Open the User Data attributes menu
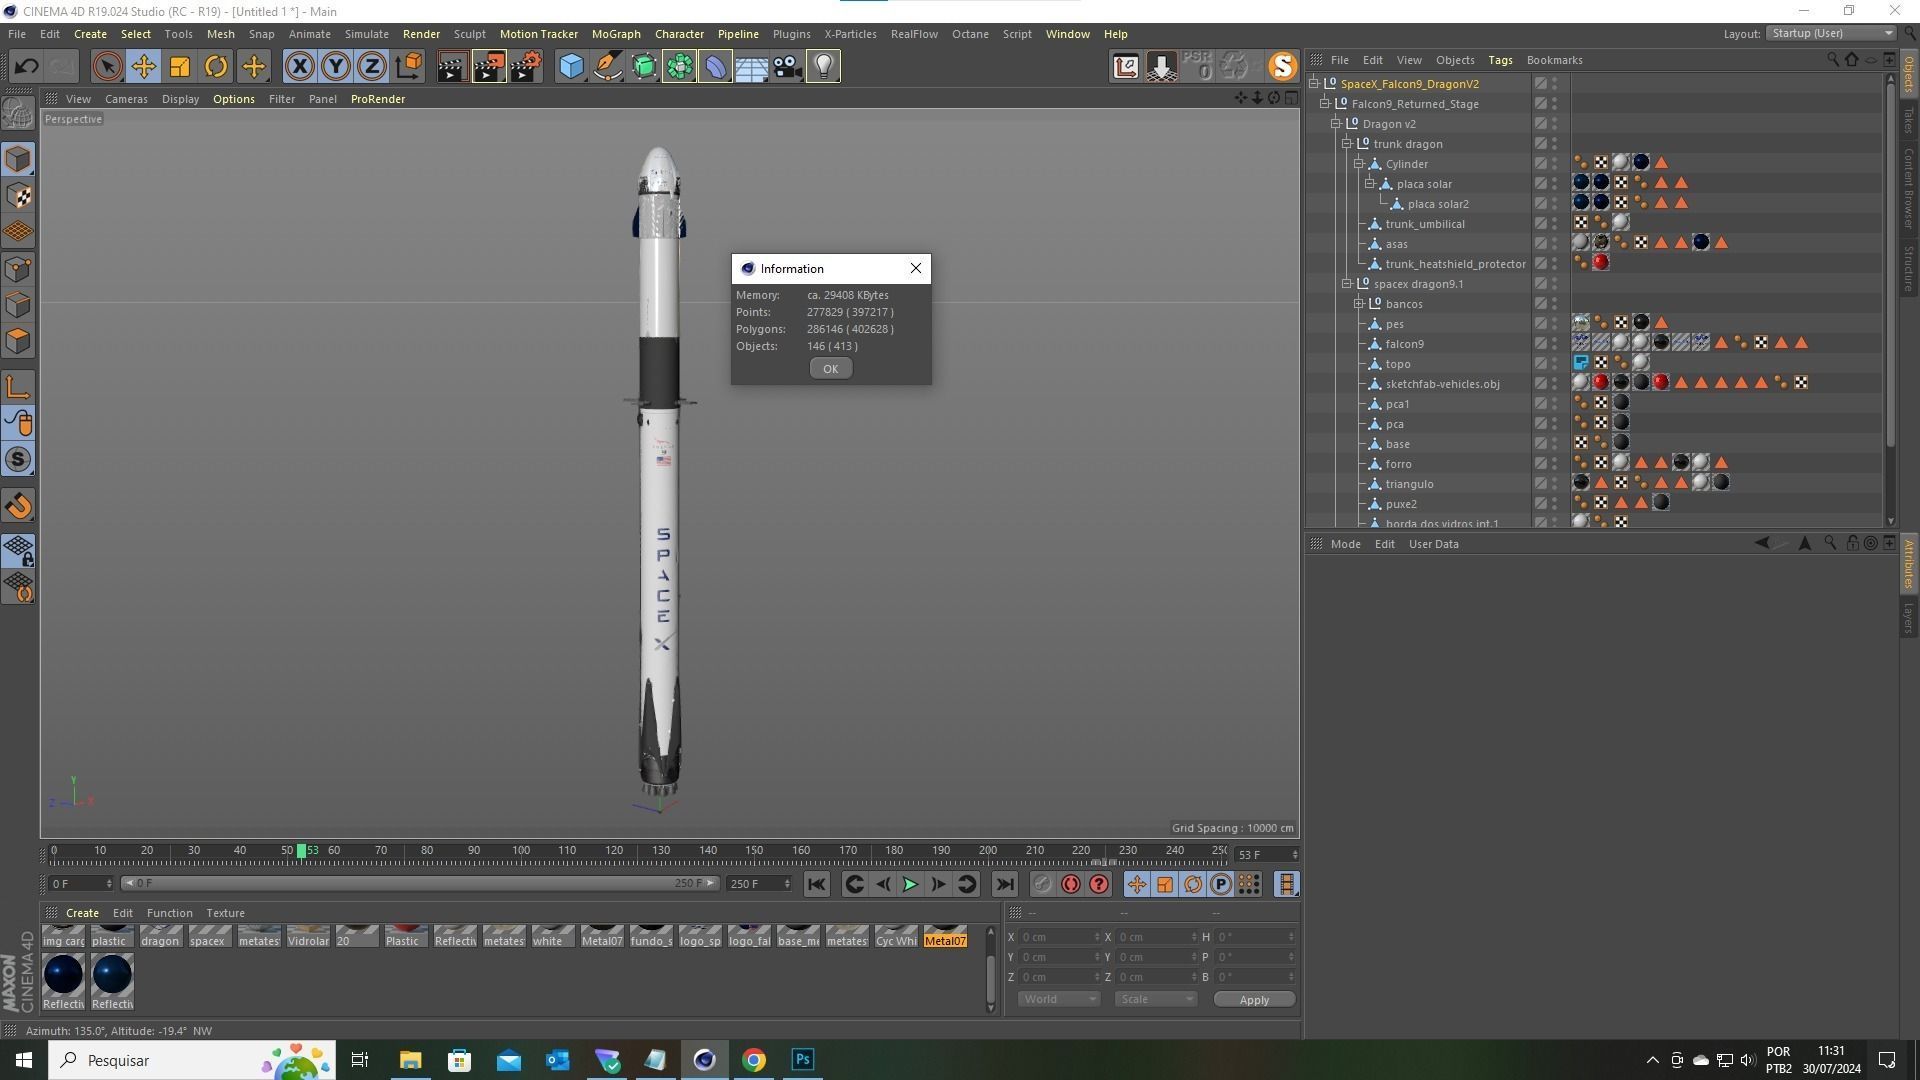 coord(1433,544)
